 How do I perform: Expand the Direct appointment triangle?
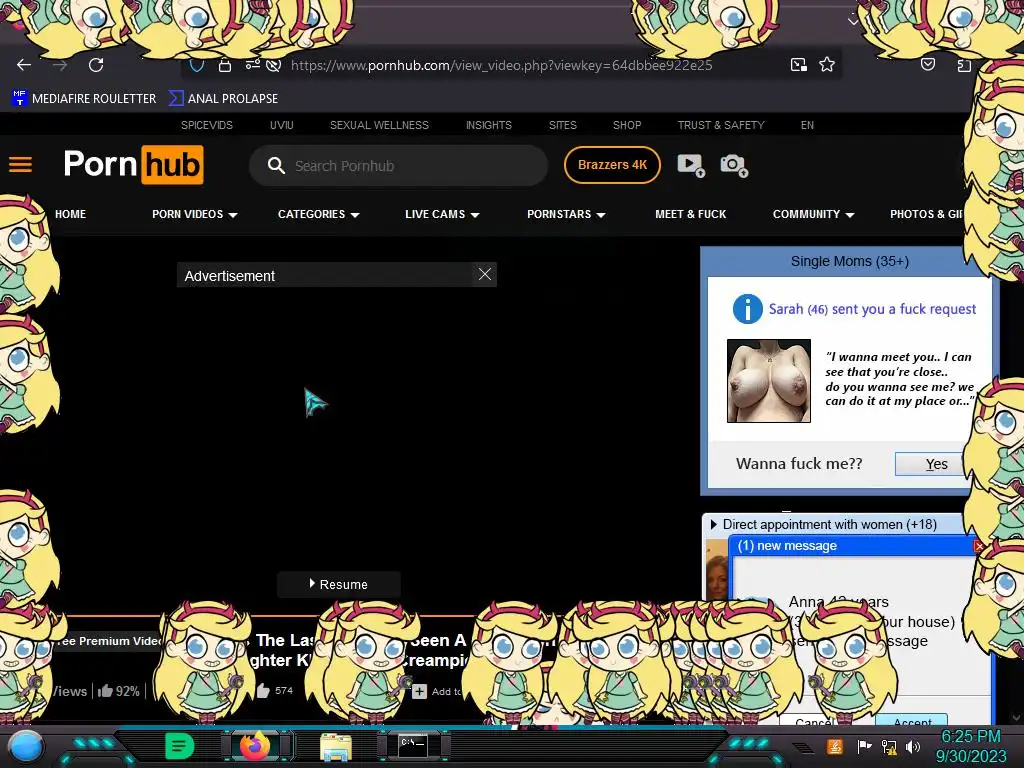[713, 524]
